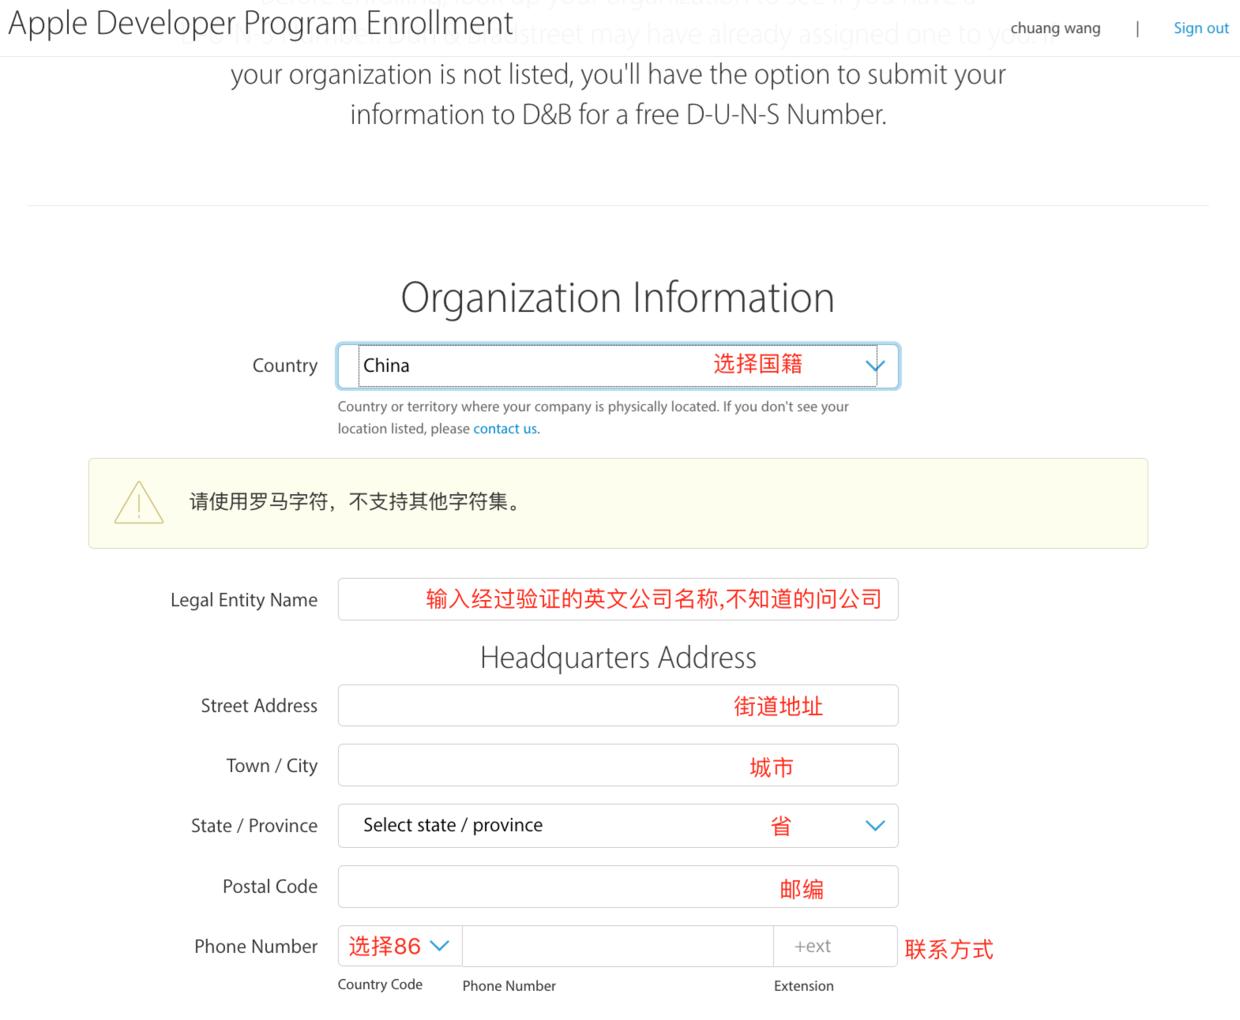The width and height of the screenshot is (1240, 1020).
Task: Click the yellow warning triangle icon
Action: coord(139,502)
